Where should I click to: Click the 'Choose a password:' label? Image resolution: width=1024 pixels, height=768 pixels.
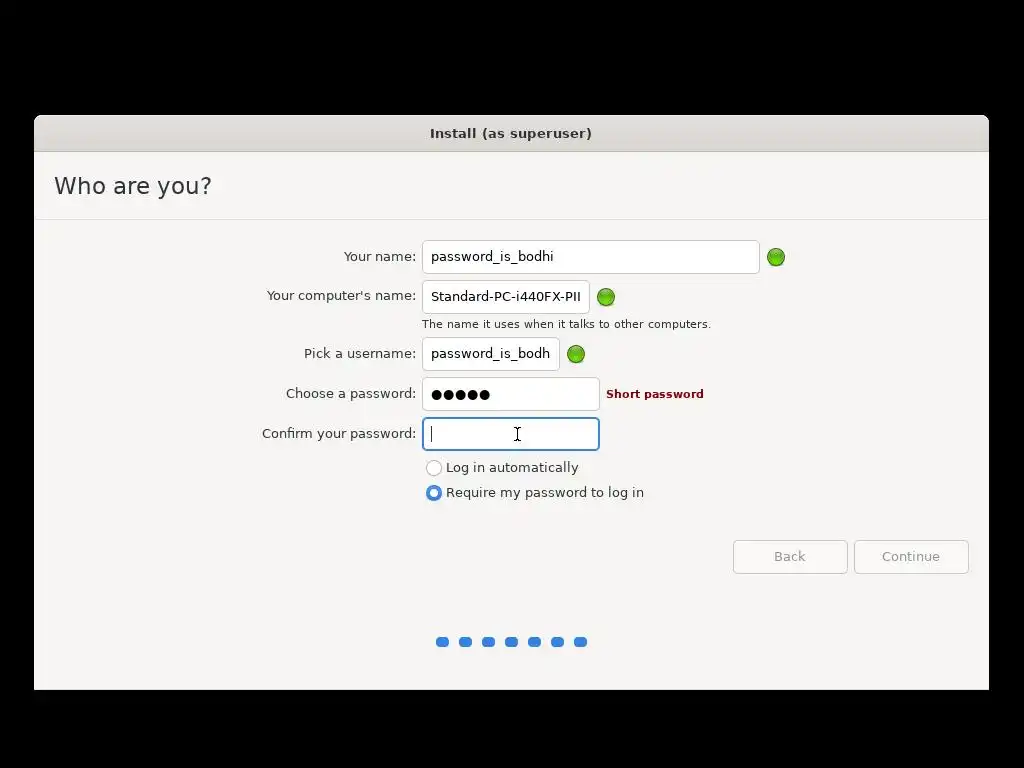[351, 394]
